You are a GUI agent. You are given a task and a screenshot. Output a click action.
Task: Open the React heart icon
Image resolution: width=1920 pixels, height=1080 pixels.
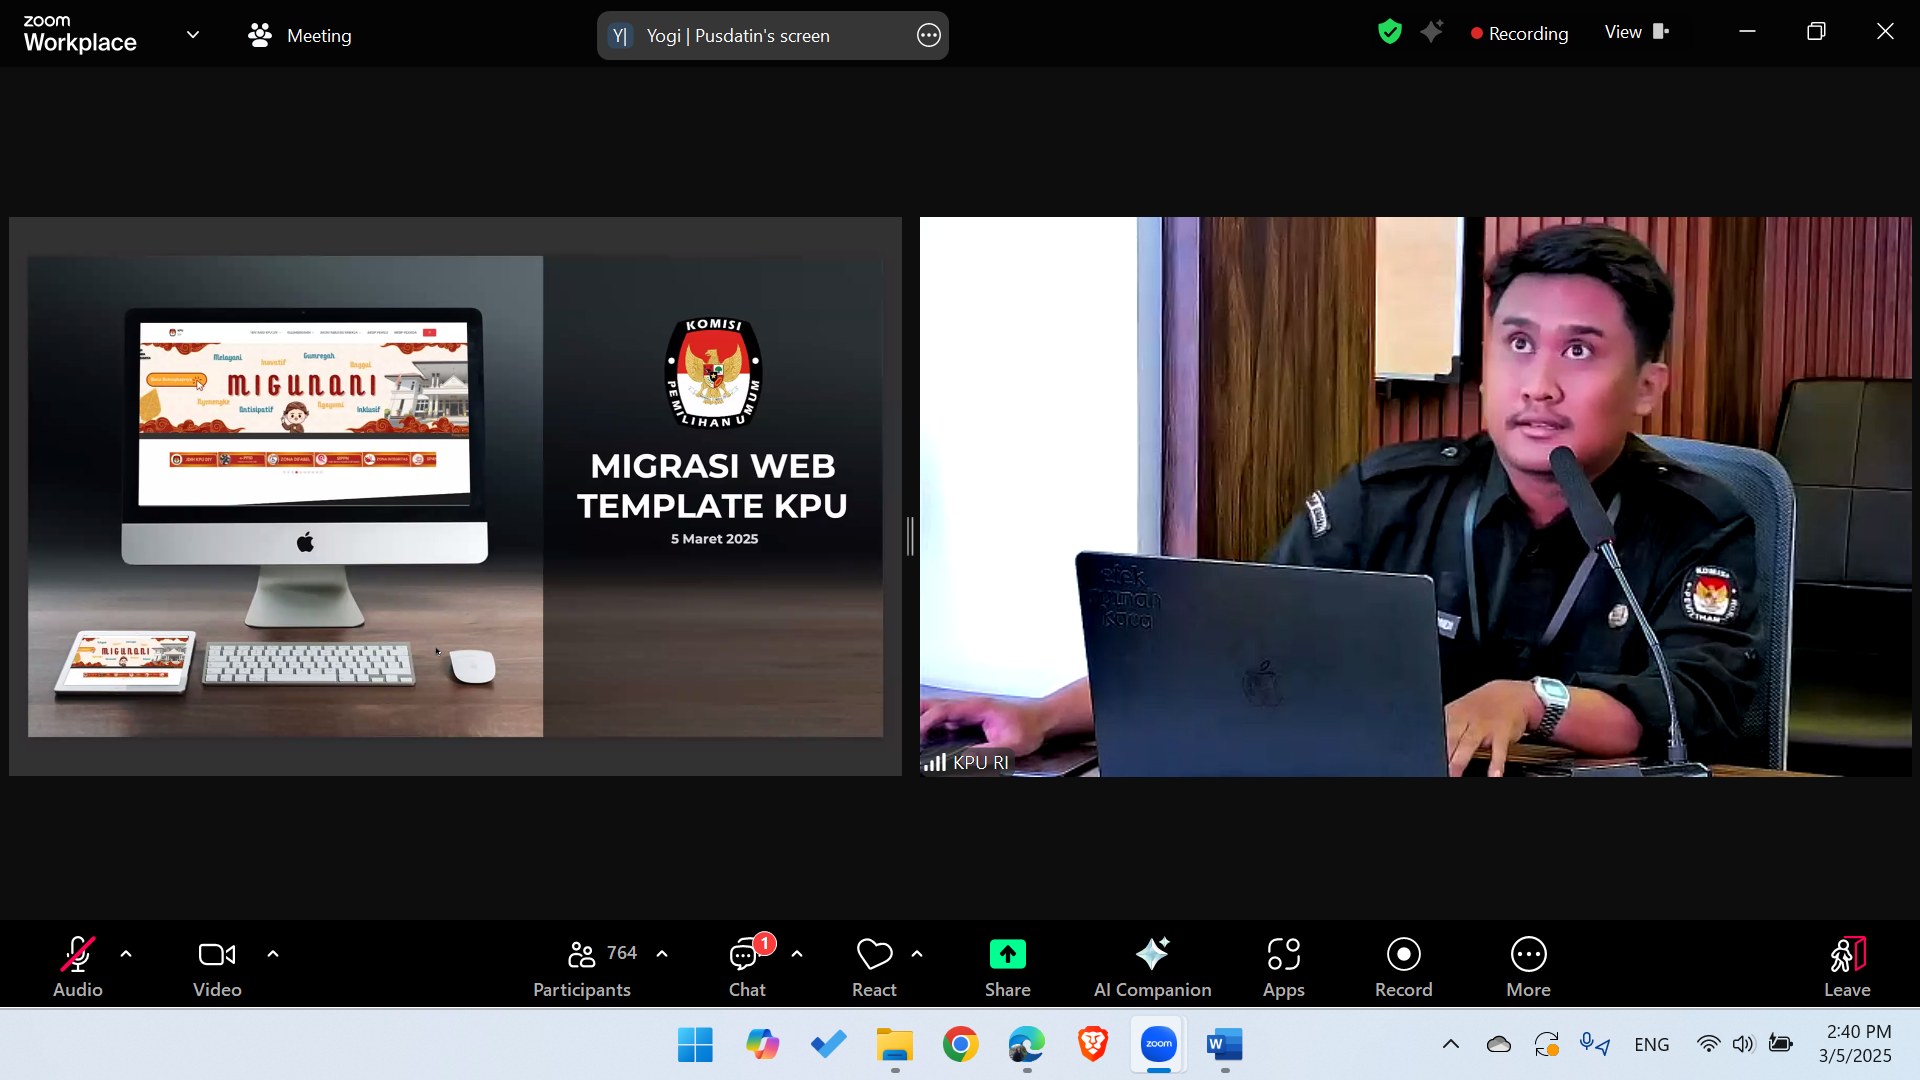pyautogui.click(x=874, y=955)
